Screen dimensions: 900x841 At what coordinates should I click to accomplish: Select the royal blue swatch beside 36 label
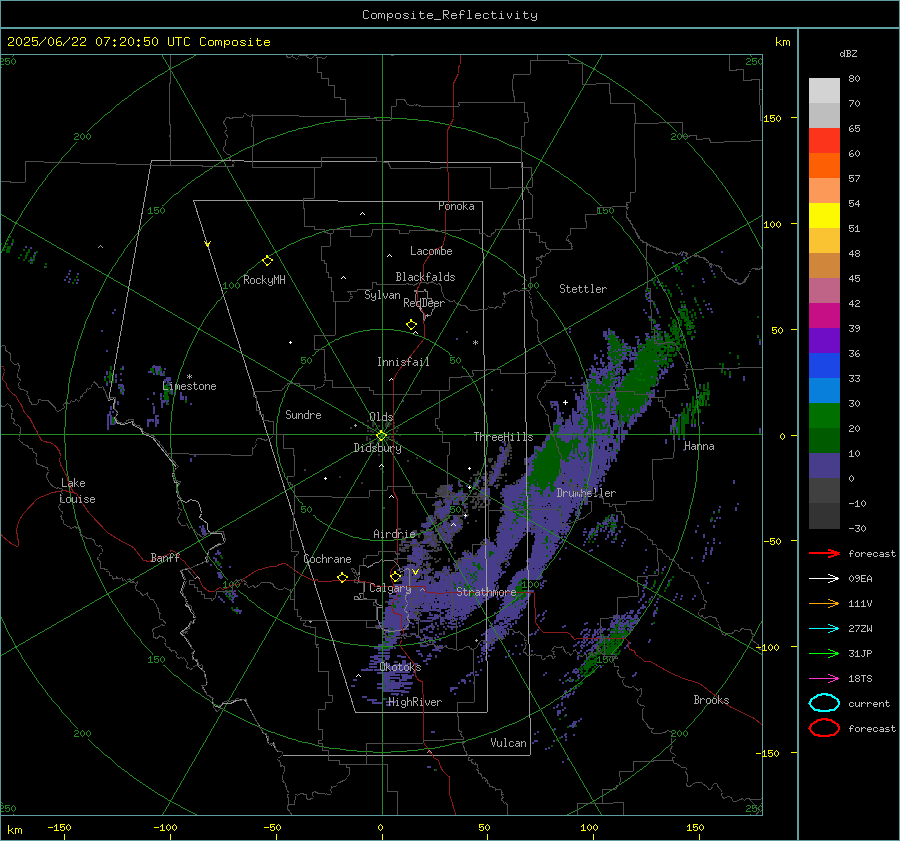click(x=824, y=366)
